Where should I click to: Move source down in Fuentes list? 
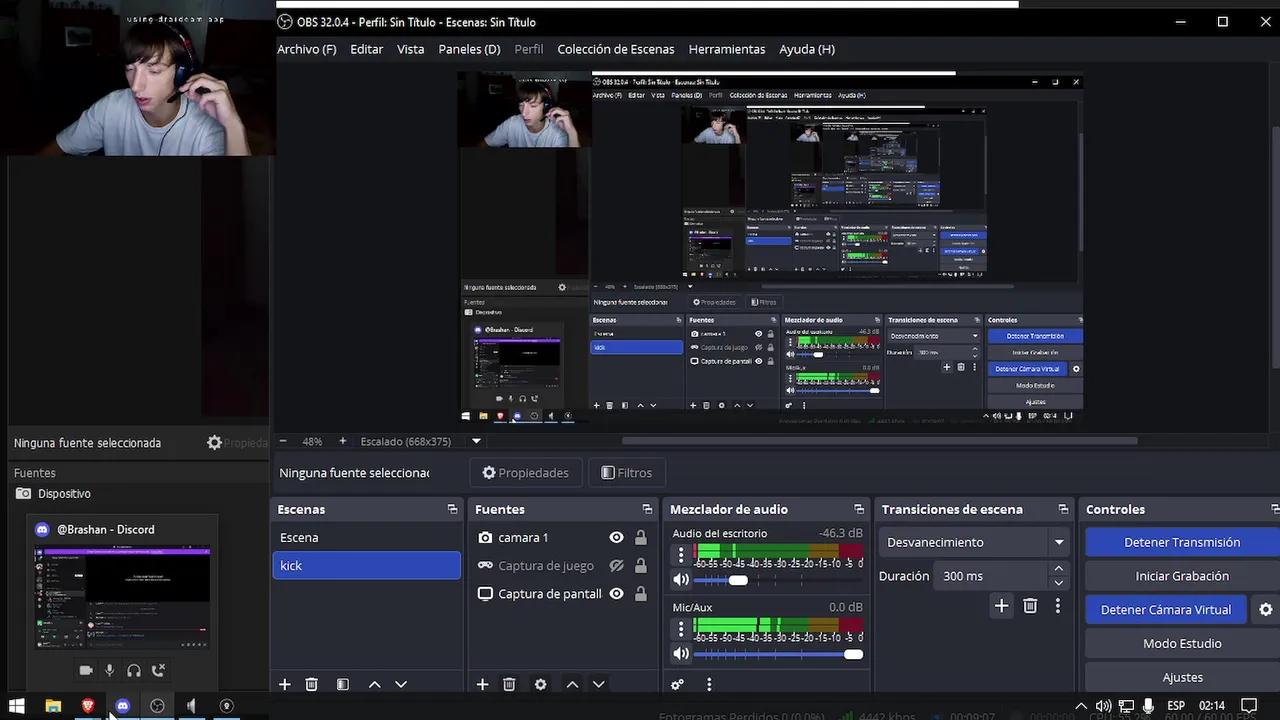[599, 684]
